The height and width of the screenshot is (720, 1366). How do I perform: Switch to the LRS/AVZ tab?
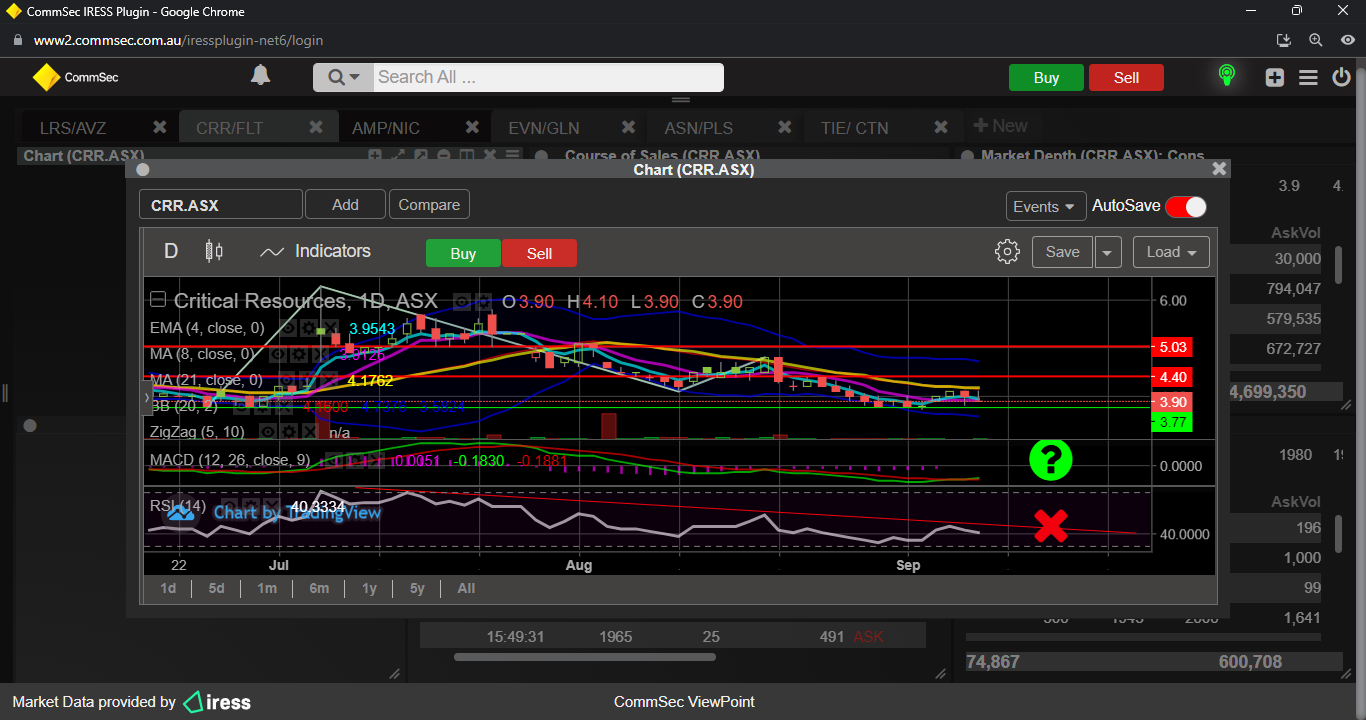pos(72,128)
